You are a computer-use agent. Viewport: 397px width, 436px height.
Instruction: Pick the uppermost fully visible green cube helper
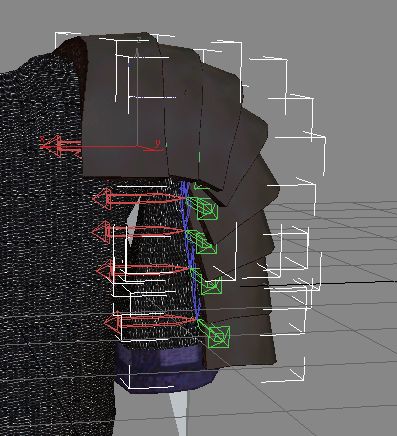207,209
